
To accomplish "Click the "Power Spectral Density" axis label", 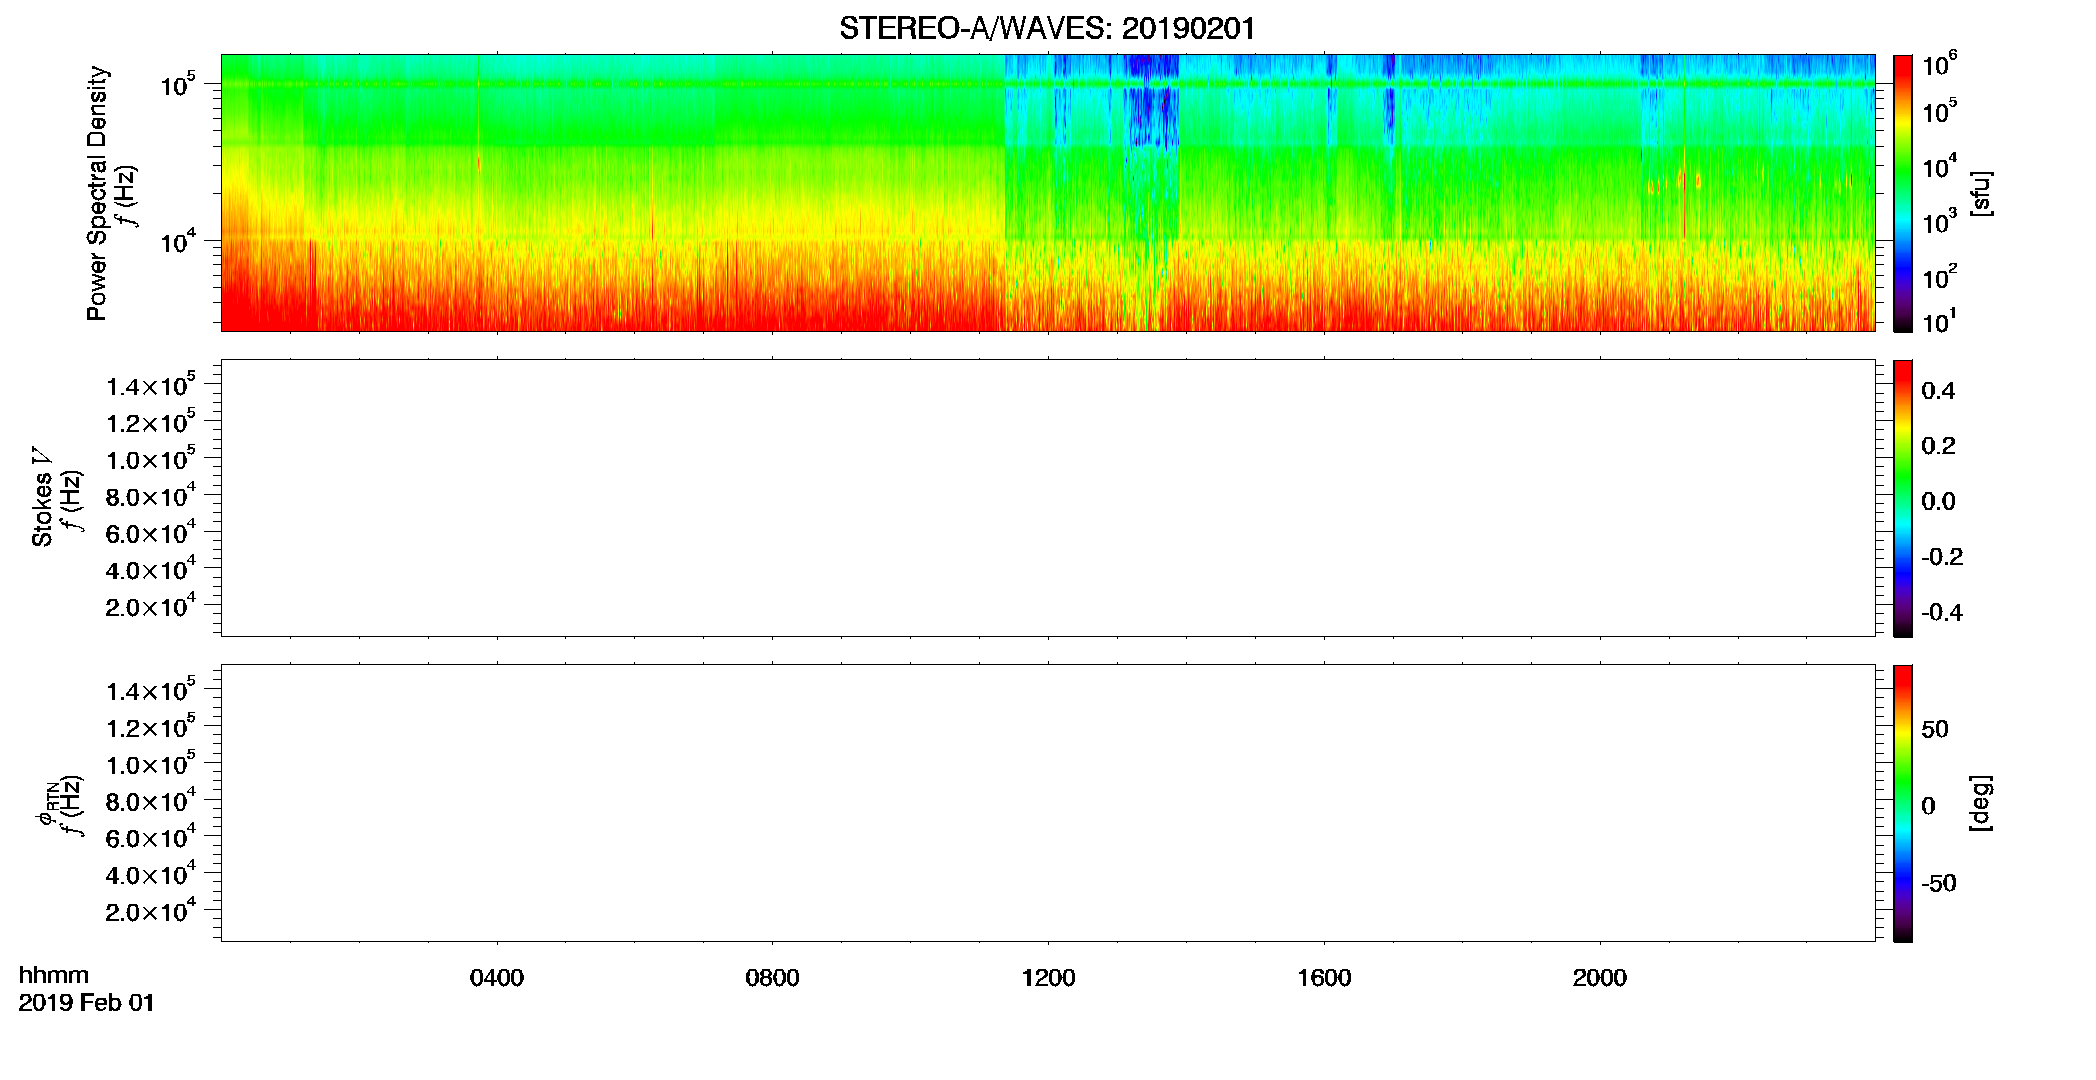I will [x=97, y=193].
